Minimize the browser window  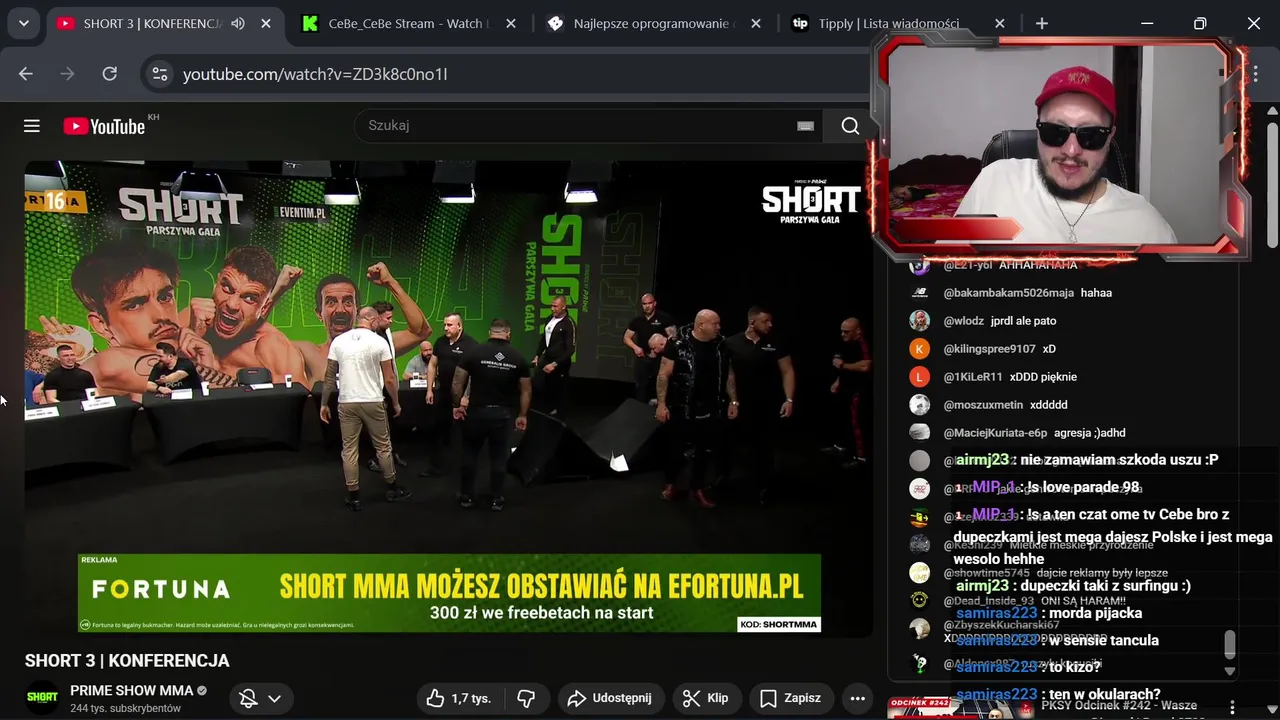[x=1147, y=23]
